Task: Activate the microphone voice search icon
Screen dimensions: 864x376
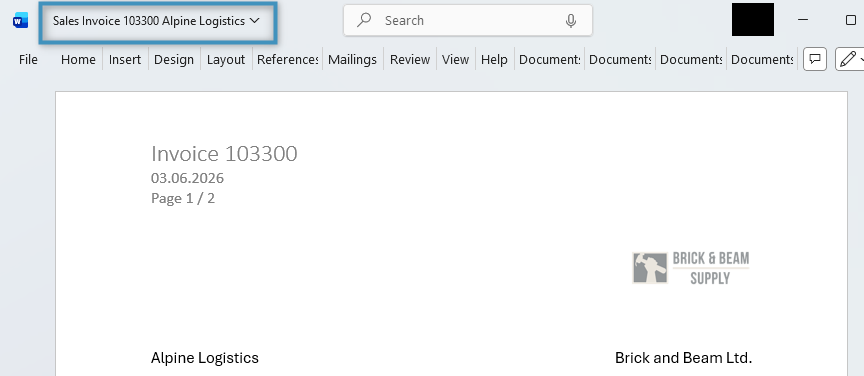Action: (x=571, y=21)
